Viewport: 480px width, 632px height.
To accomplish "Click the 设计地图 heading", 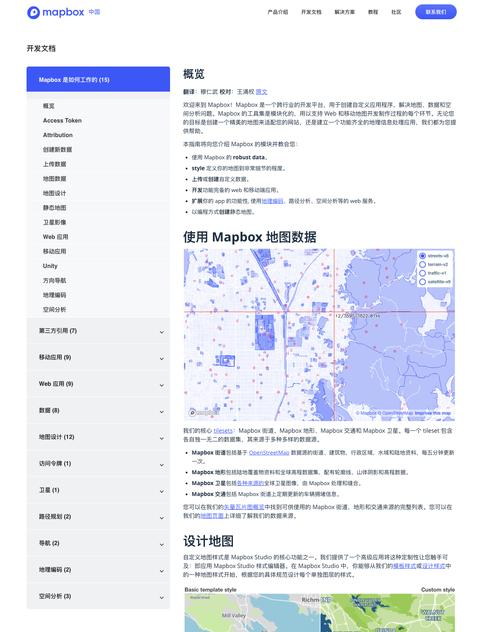I will (x=208, y=541).
